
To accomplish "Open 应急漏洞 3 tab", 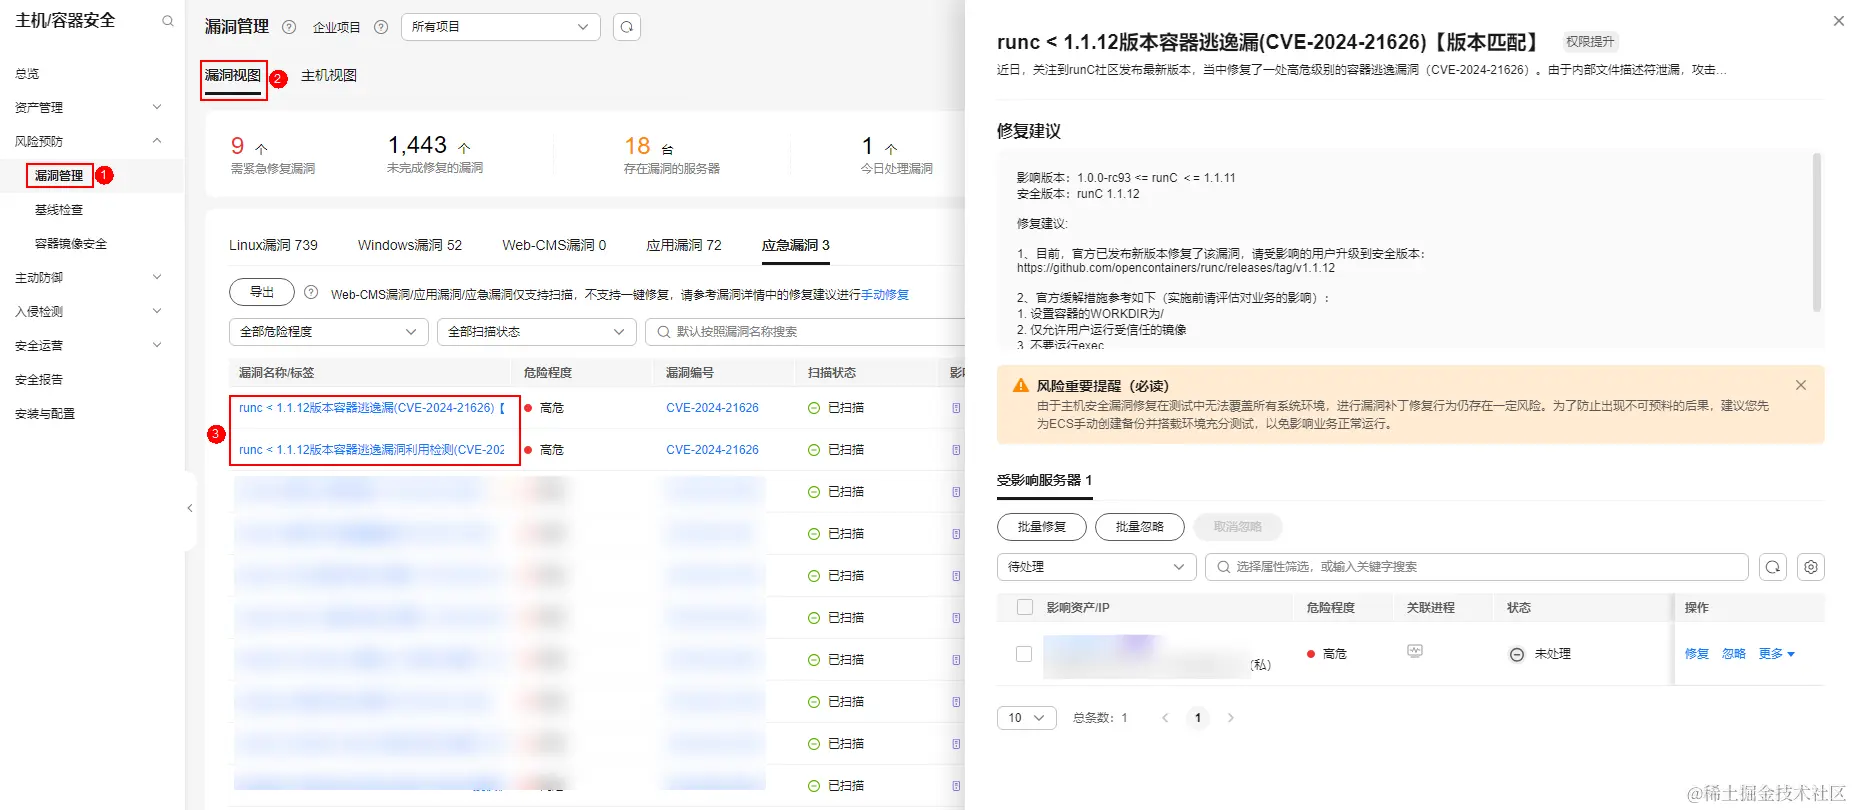I will 796,245.
